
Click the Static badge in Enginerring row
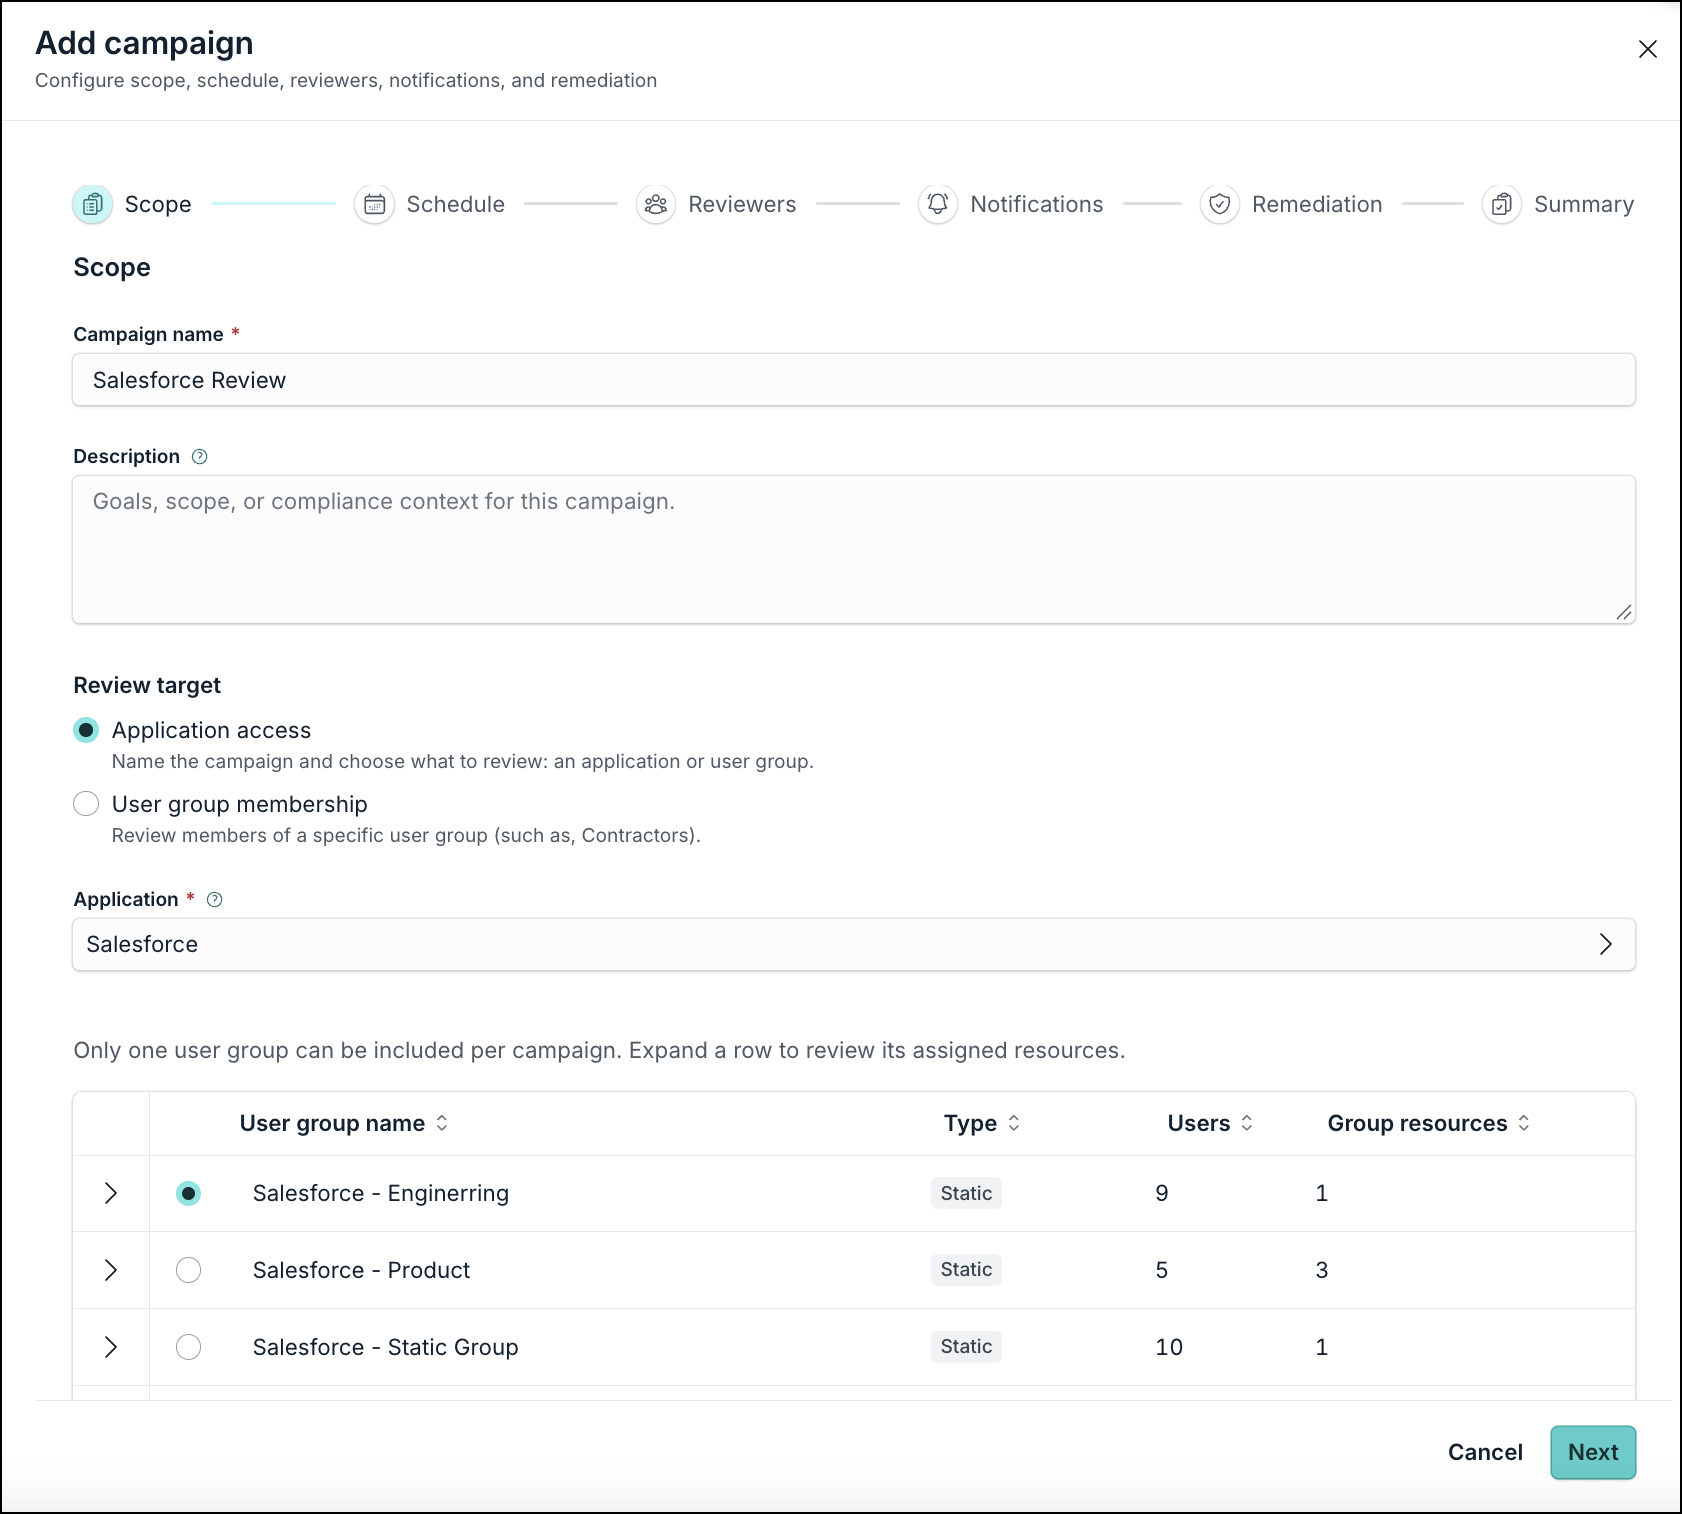click(x=966, y=1193)
